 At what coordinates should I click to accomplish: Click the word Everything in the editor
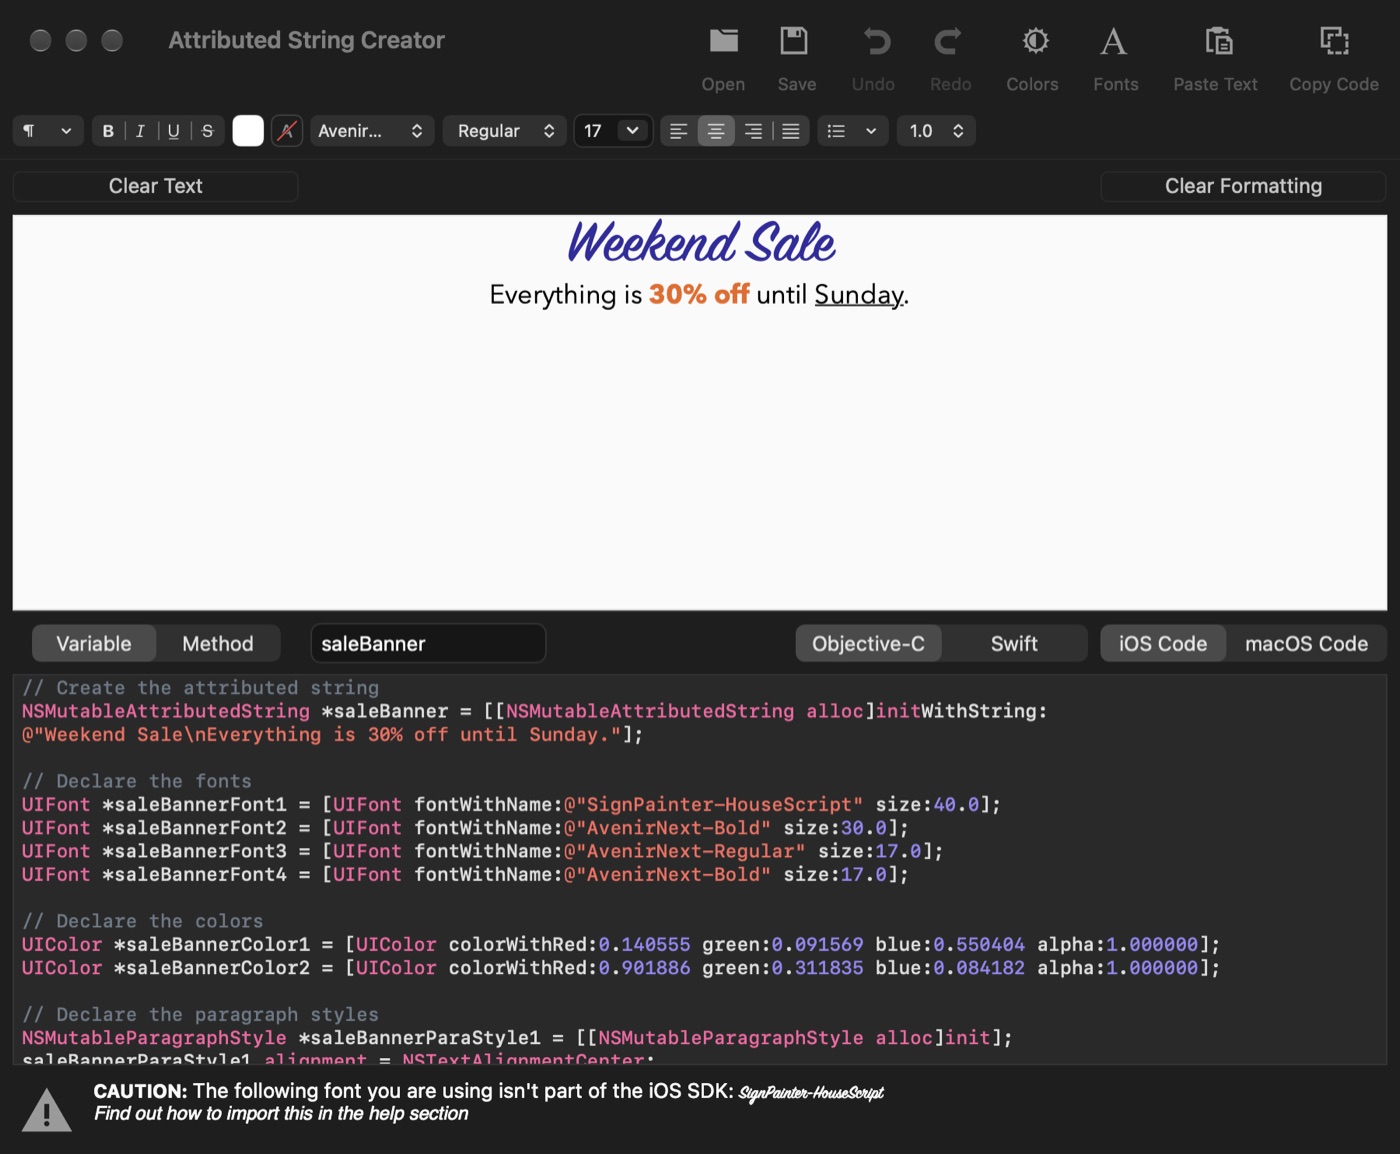click(x=553, y=295)
